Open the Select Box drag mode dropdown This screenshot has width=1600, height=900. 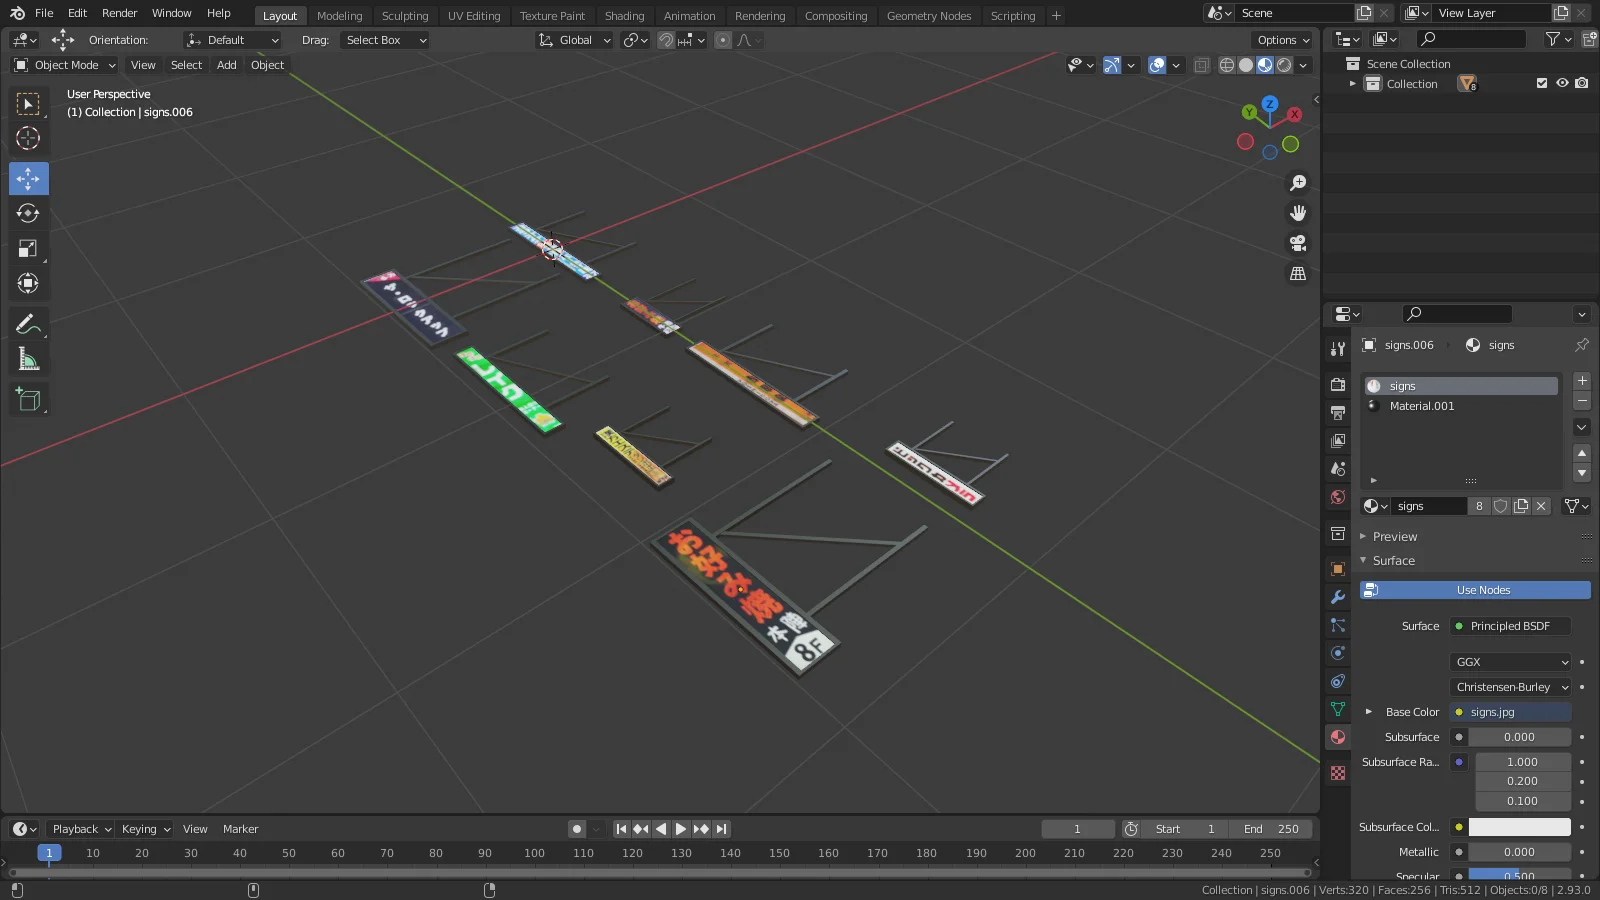pos(384,40)
